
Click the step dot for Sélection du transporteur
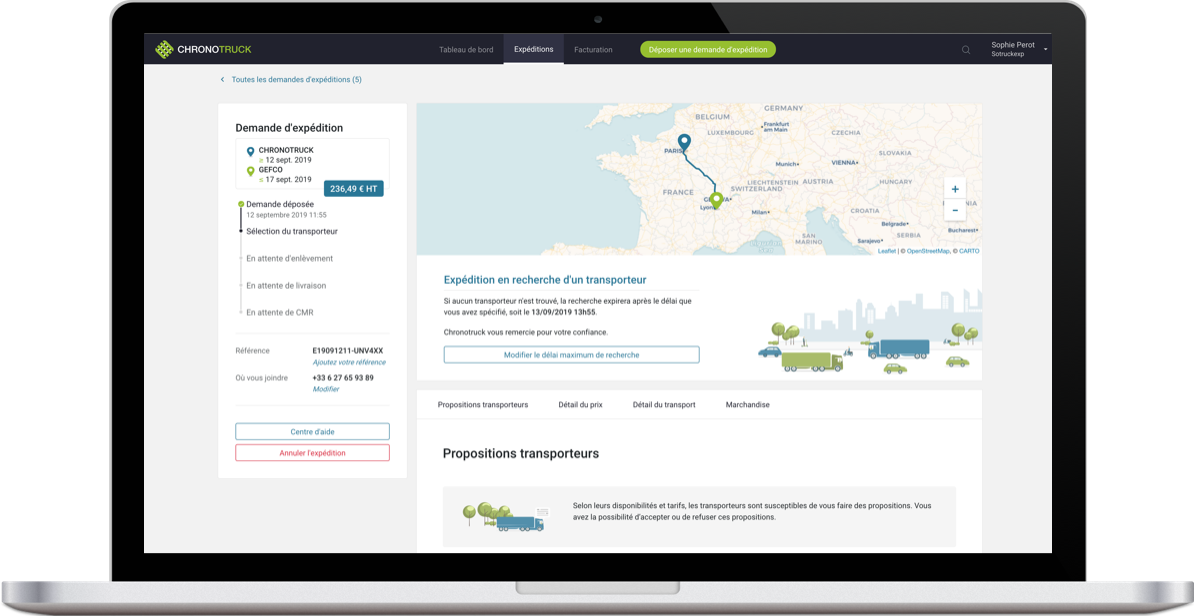(x=241, y=230)
